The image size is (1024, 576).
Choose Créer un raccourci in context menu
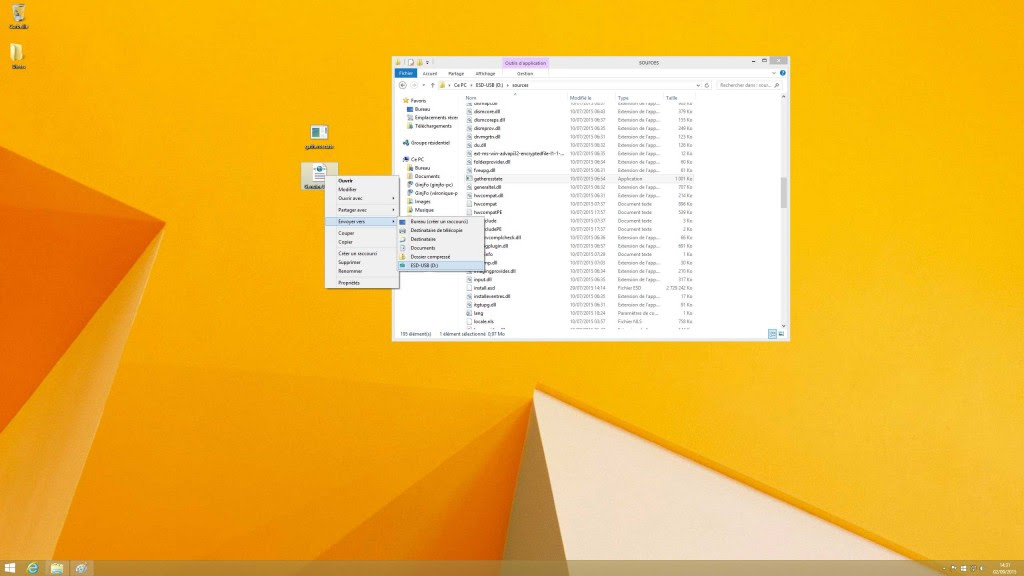click(x=362, y=253)
